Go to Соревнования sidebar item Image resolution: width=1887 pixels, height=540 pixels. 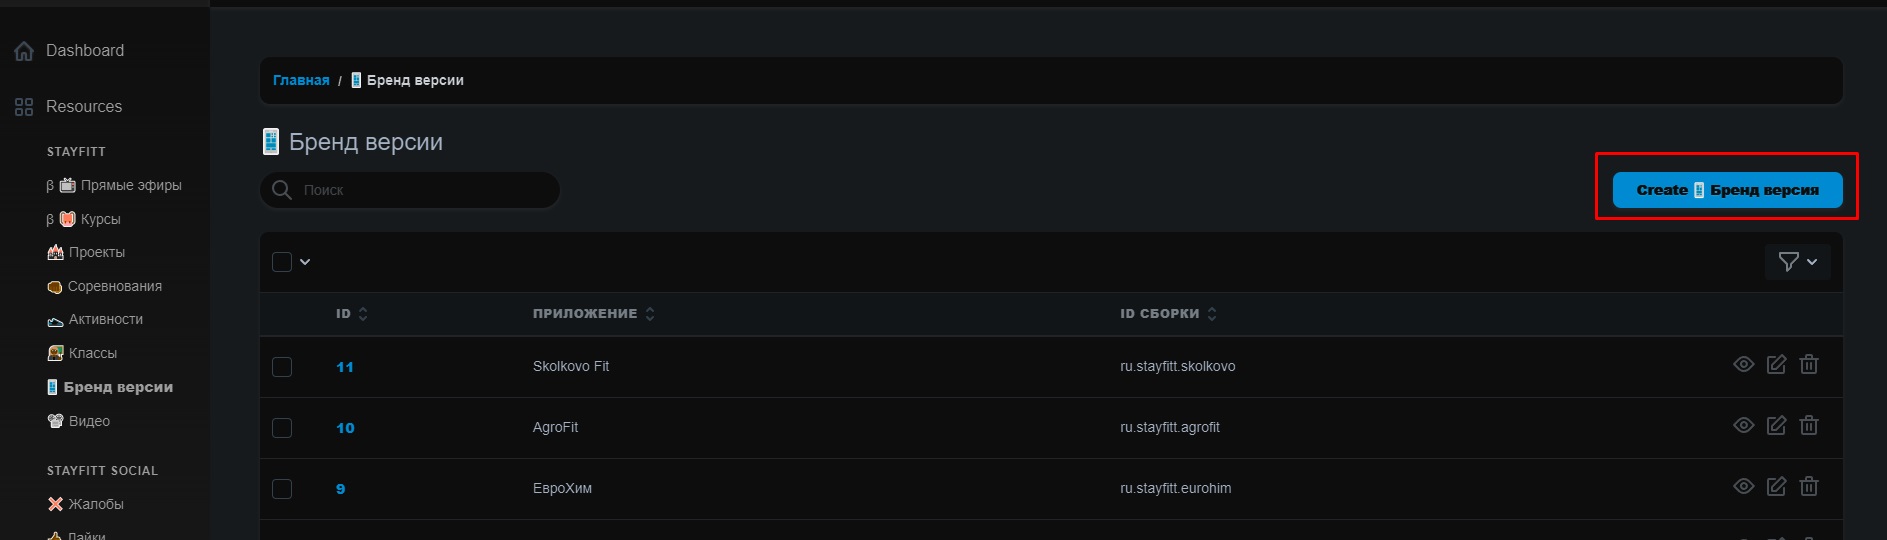[x=114, y=286]
